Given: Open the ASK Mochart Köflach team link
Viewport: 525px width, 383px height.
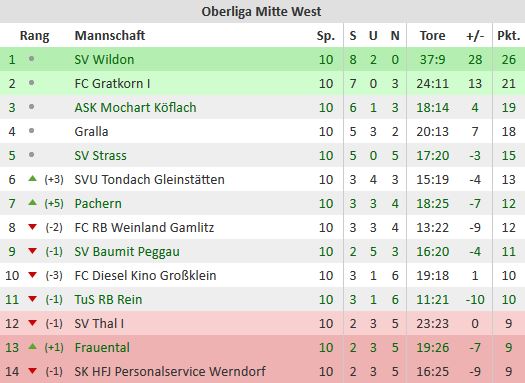Looking at the screenshot, I should [x=136, y=107].
